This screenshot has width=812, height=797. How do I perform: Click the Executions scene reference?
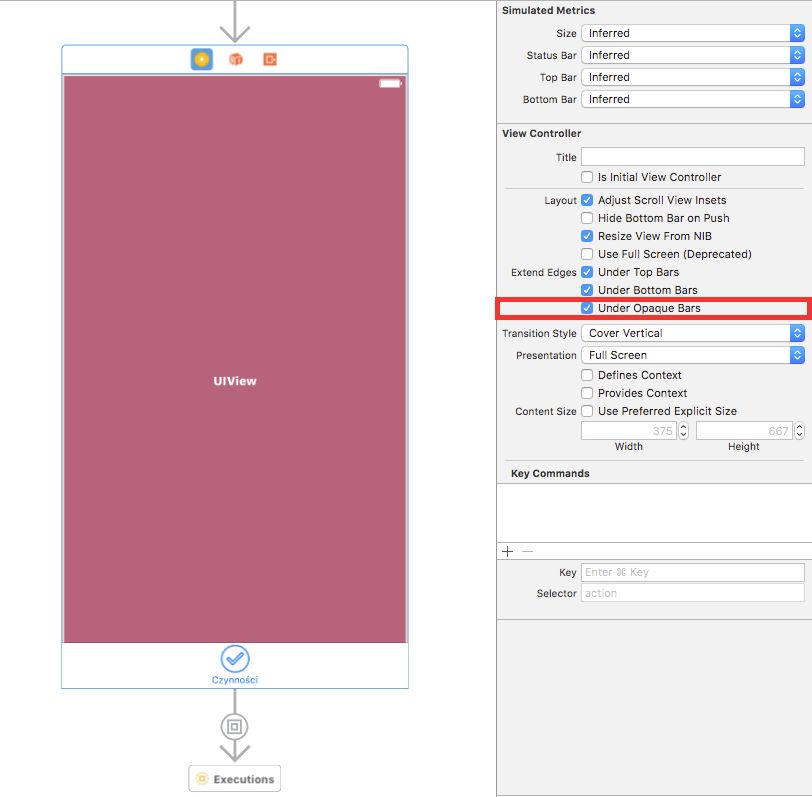pos(235,778)
